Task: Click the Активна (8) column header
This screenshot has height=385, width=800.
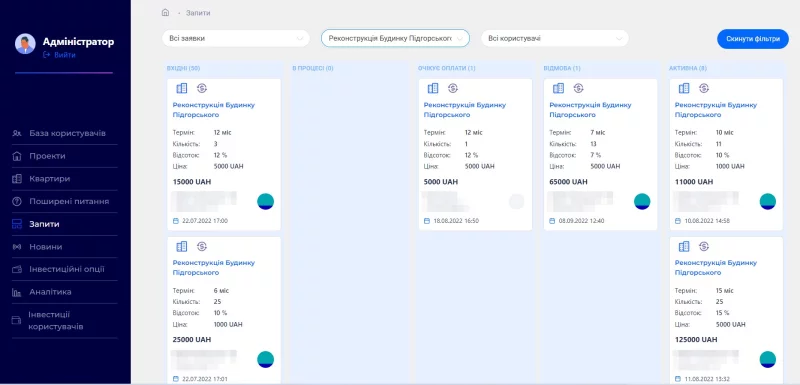Action: pos(688,68)
